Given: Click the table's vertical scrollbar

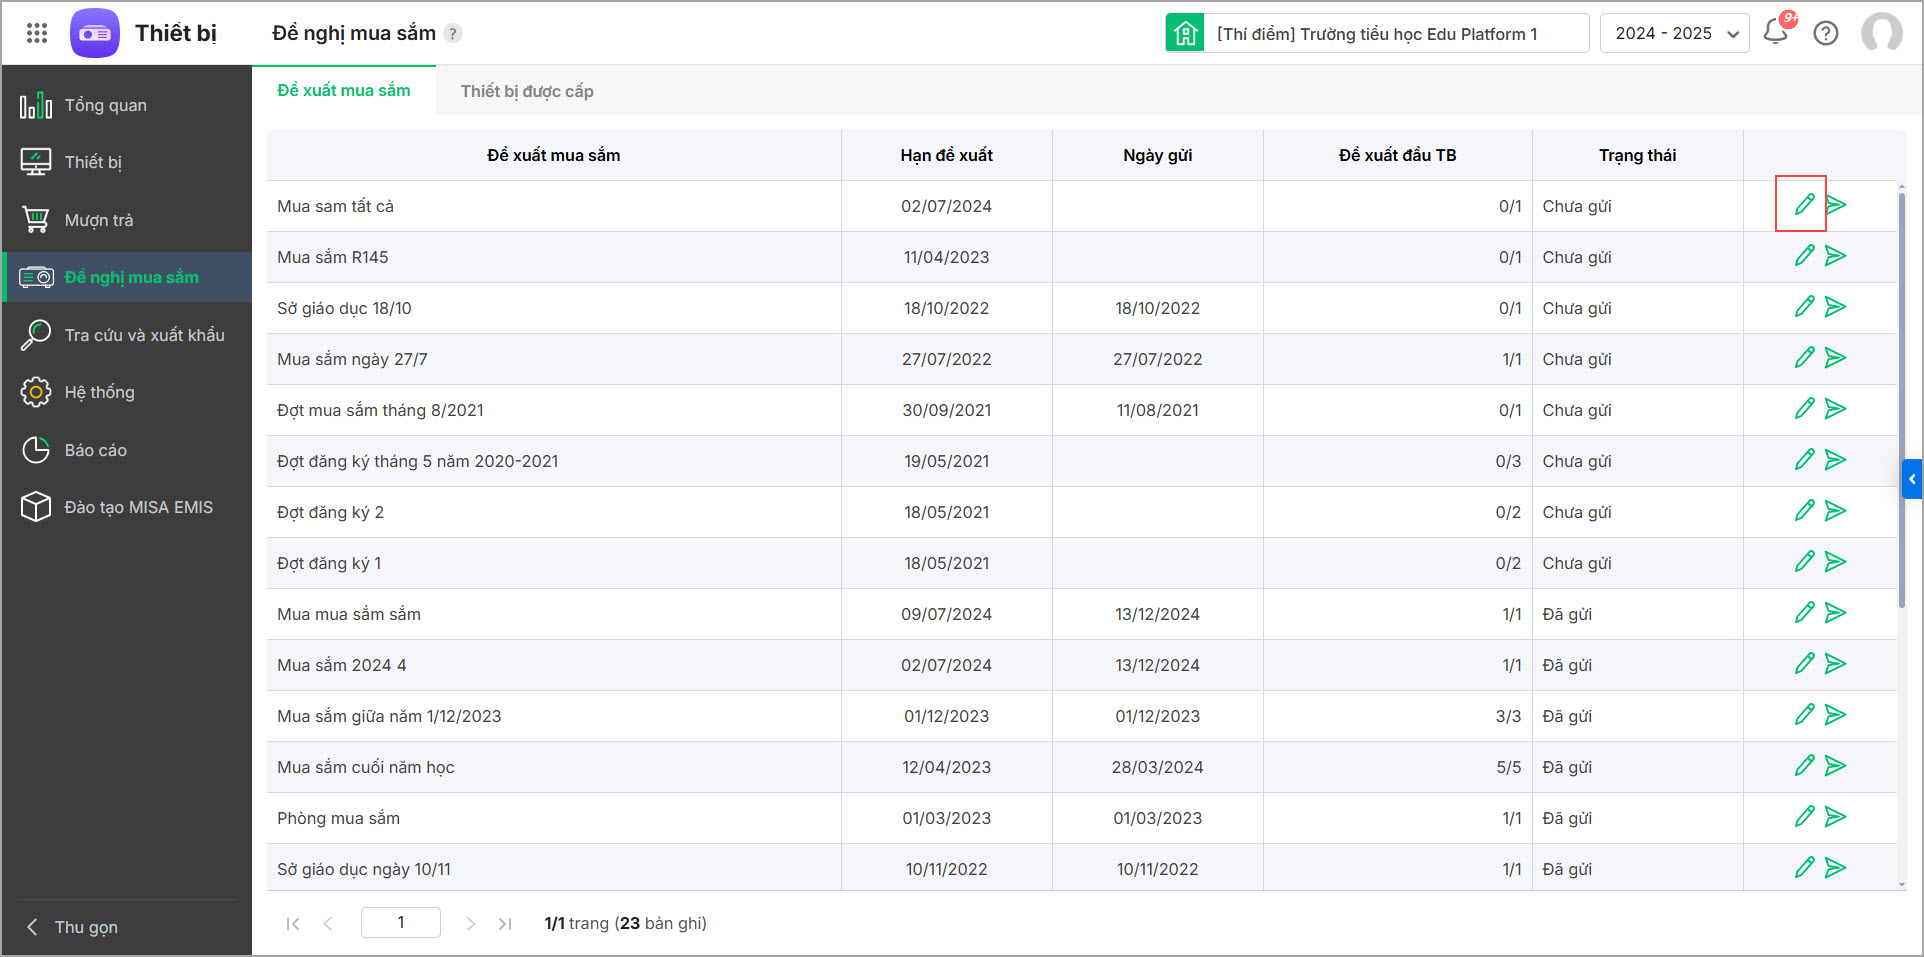Looking at the screenshot, I should [1901, 400].
